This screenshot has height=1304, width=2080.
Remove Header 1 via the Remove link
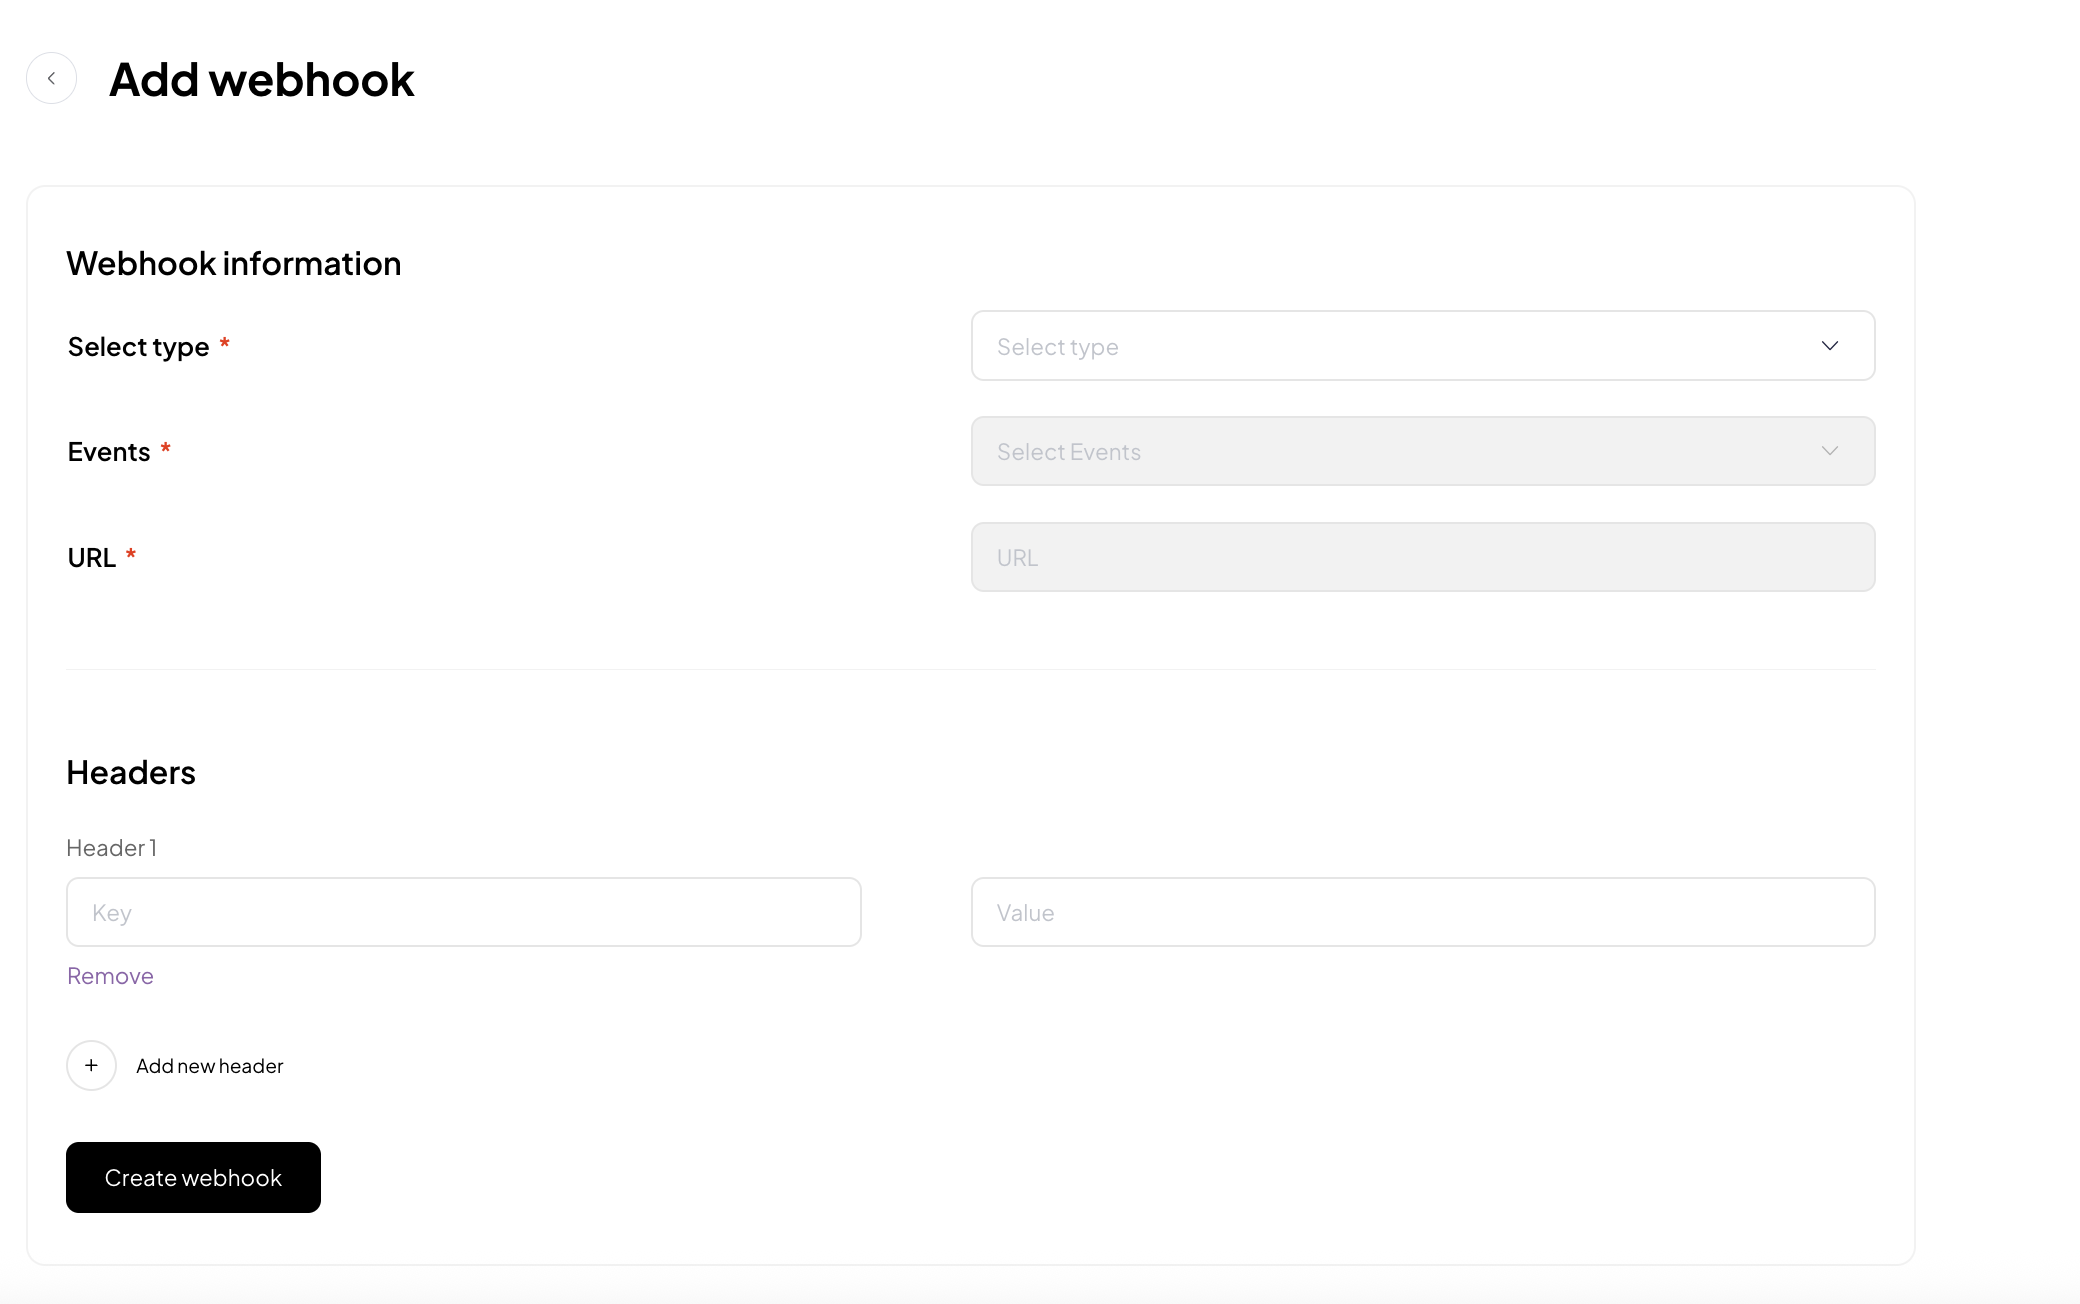[x=110, y=976]
